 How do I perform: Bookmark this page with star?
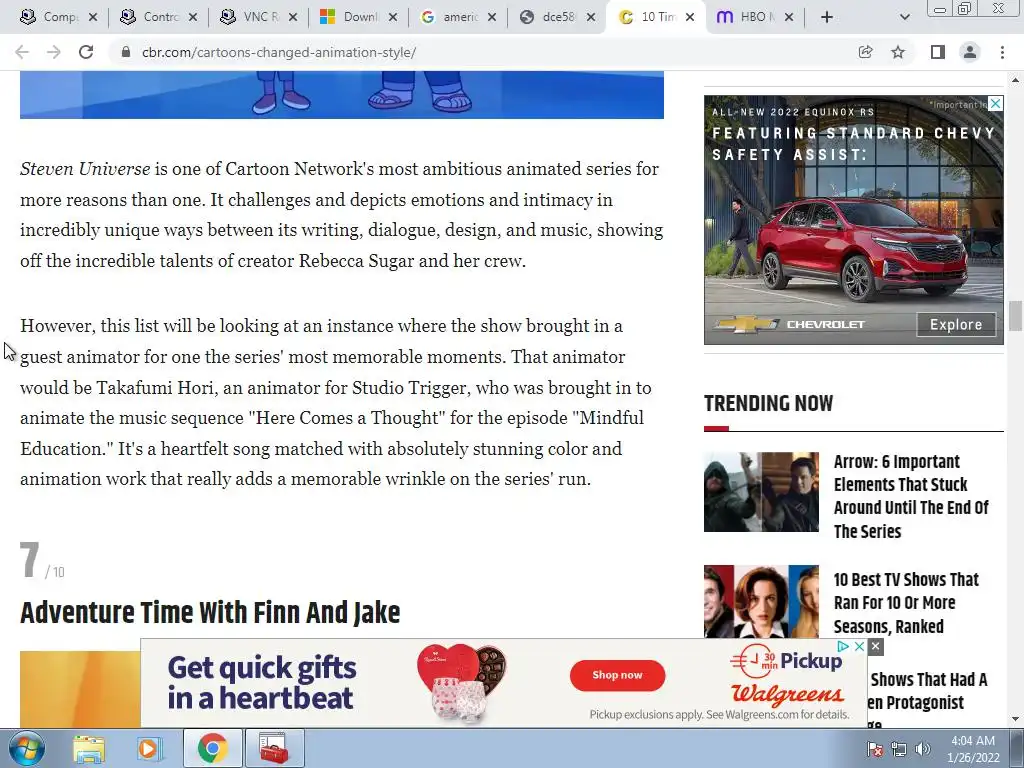(x=898, y=52)
